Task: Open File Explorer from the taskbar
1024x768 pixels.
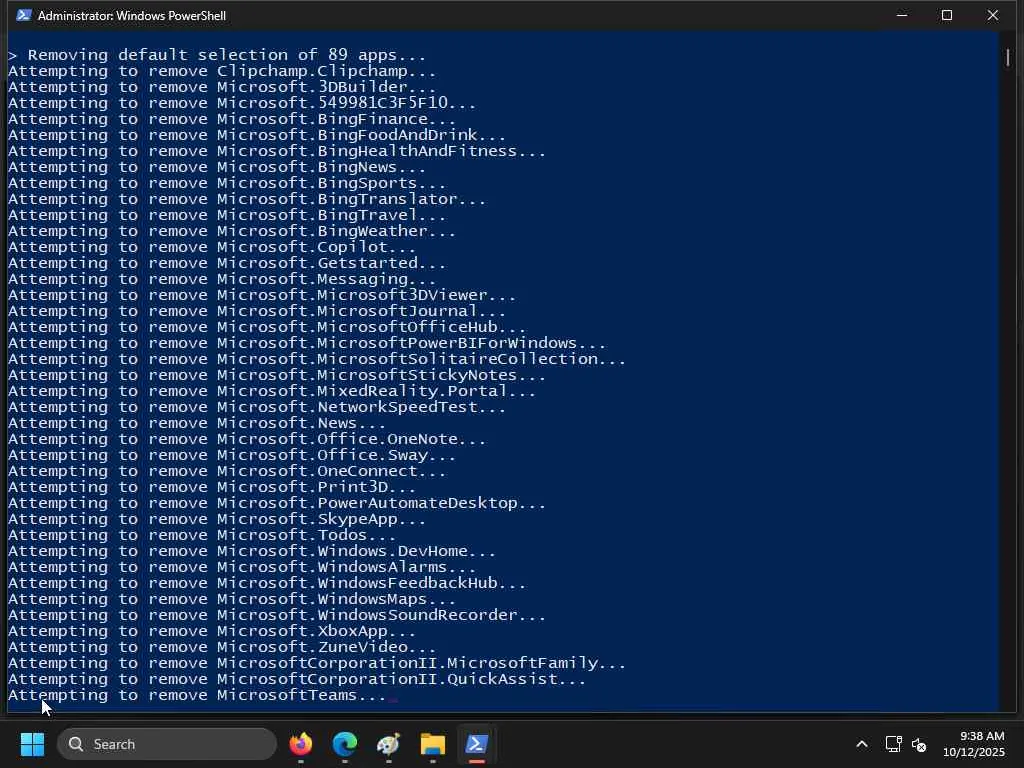Action: [x=432, y=744]
